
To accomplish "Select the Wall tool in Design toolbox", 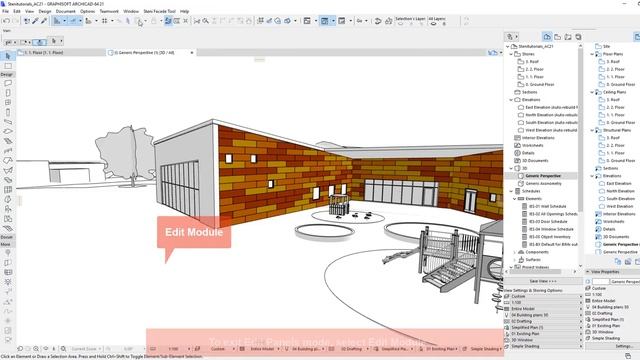I will (x=8, y=83).
